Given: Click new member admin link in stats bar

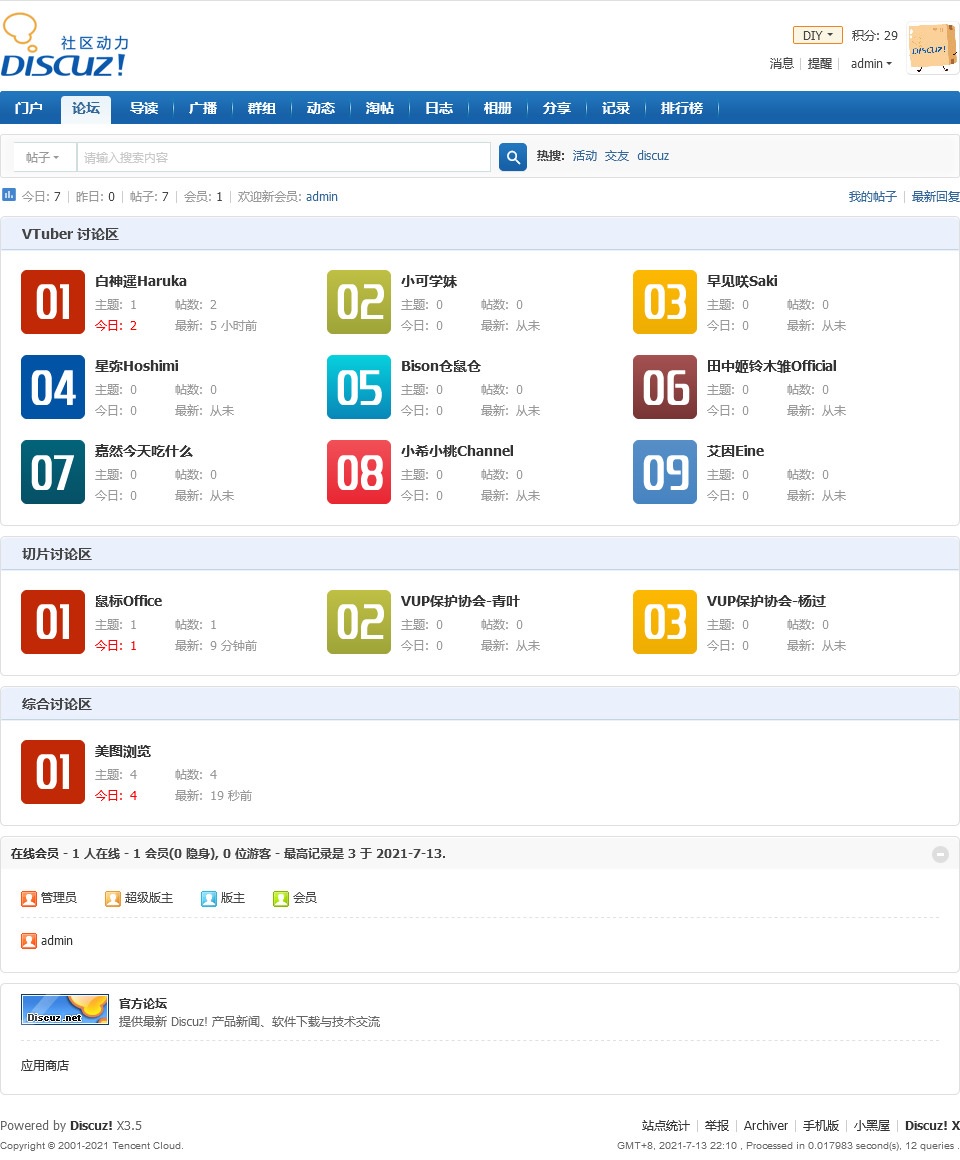Looking at the screenshot, I should [x=322, y=197].
